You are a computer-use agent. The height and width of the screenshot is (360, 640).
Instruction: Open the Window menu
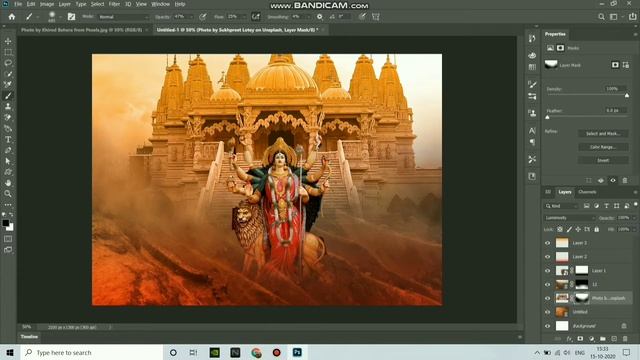point(160,4)
